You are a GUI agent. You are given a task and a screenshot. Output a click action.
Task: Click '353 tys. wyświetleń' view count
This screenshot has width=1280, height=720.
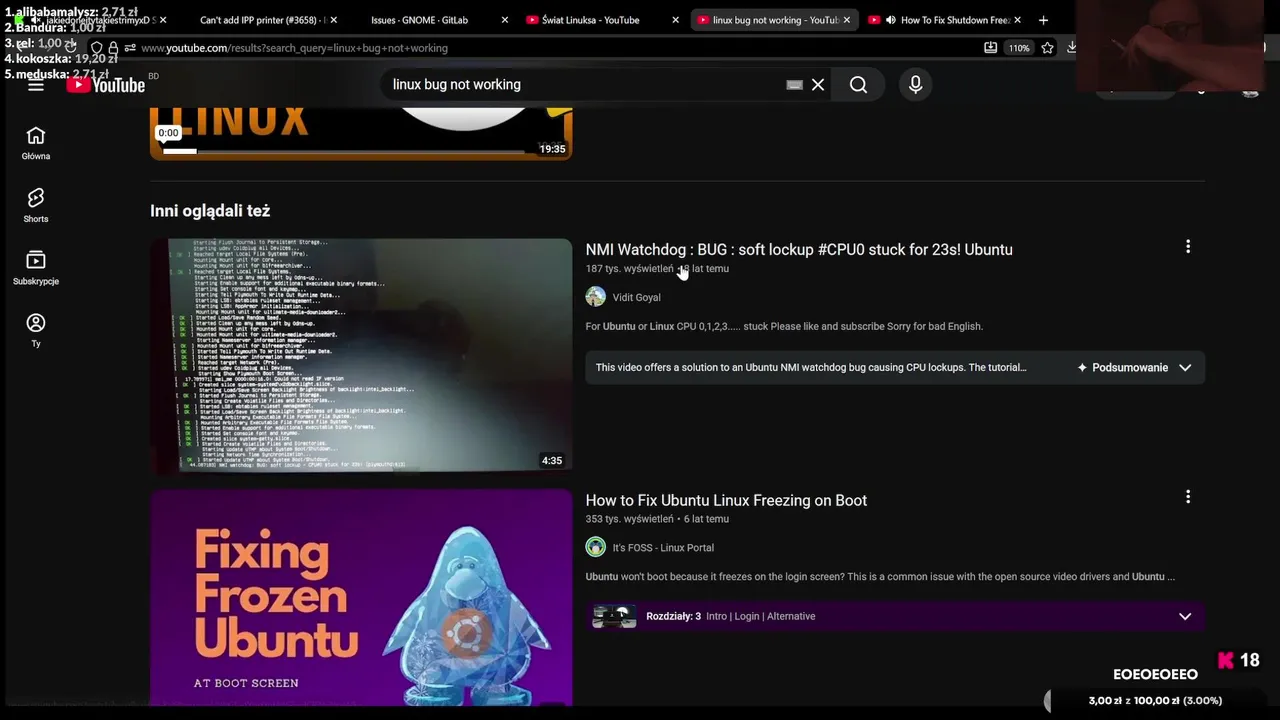click(629, 519)
